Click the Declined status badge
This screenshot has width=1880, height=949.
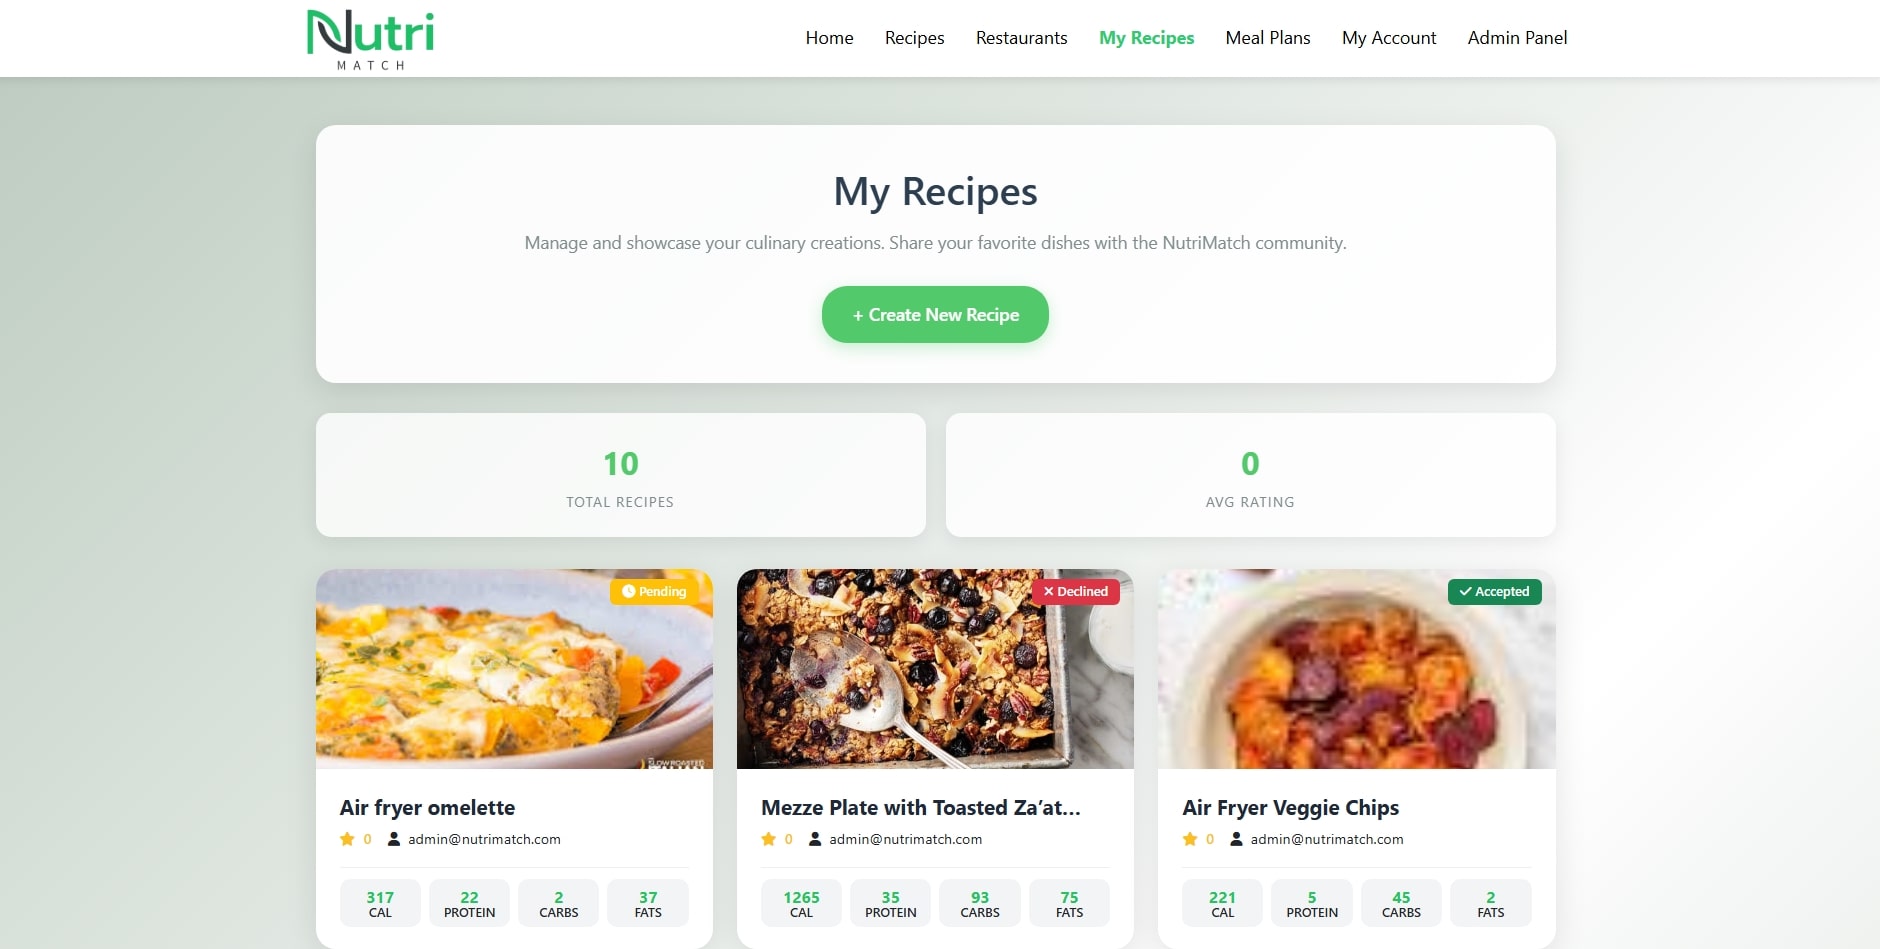coord(1076,591)
